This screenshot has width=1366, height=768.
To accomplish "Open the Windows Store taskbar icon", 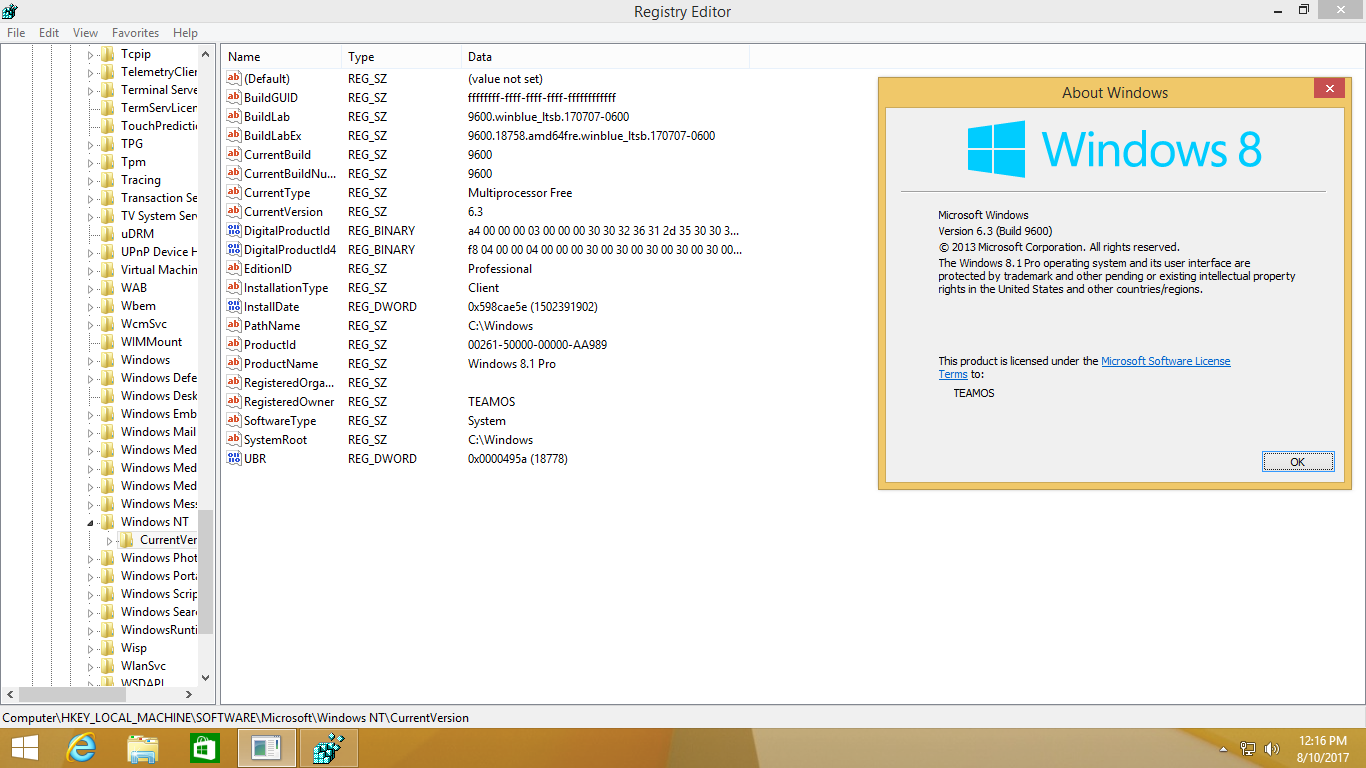I will click(204, 748).
